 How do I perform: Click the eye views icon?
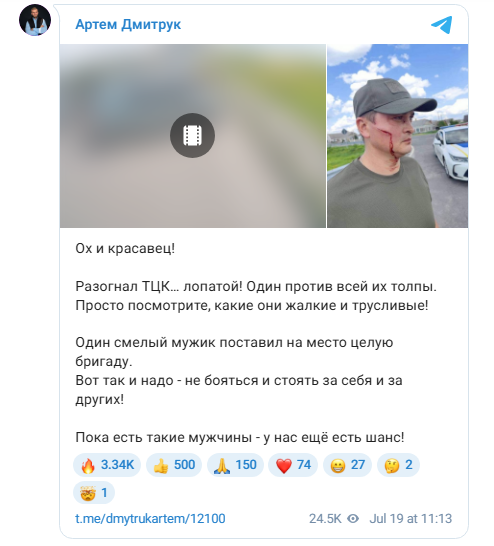(x=353, y=518)
